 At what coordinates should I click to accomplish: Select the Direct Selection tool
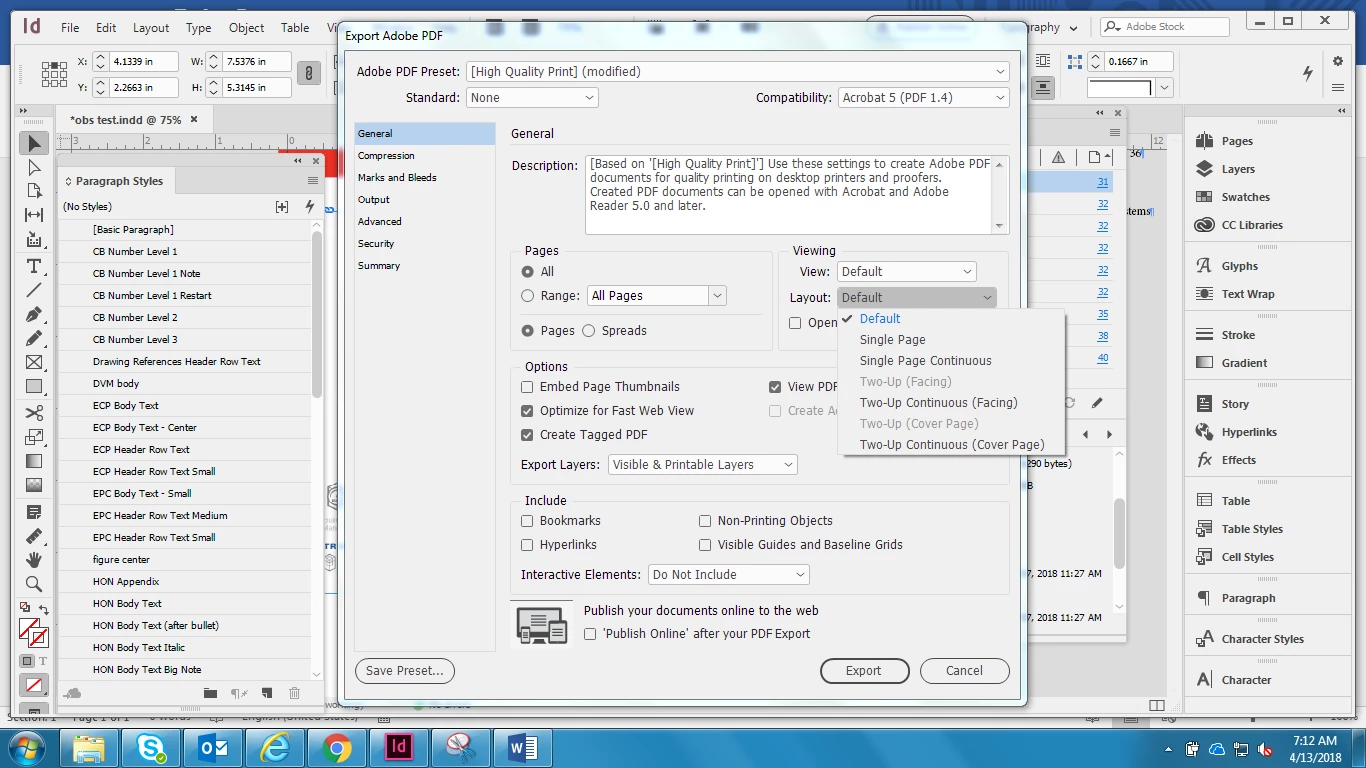34,168
